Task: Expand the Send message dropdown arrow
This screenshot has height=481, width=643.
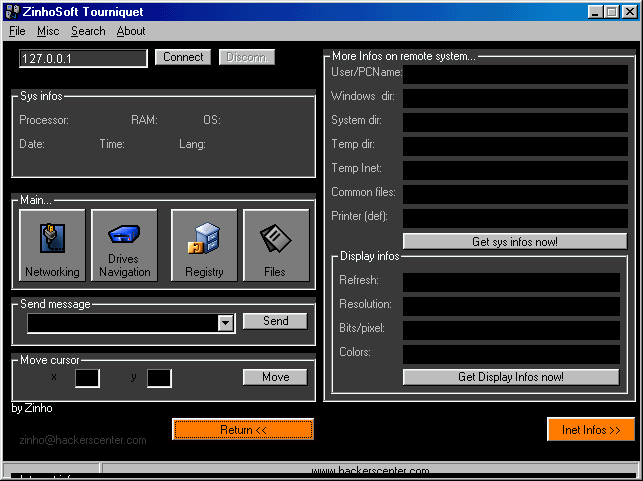Action: [x=225, y=322]
